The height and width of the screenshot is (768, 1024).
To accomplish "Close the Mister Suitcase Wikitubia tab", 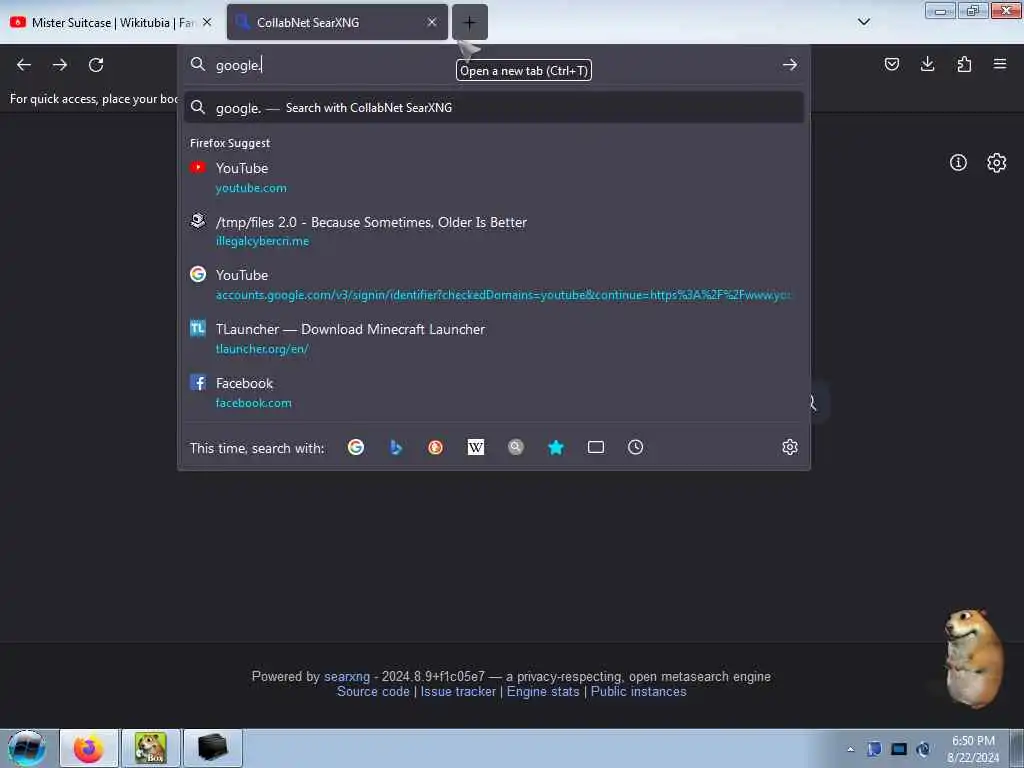I will [x=207, y=22].
